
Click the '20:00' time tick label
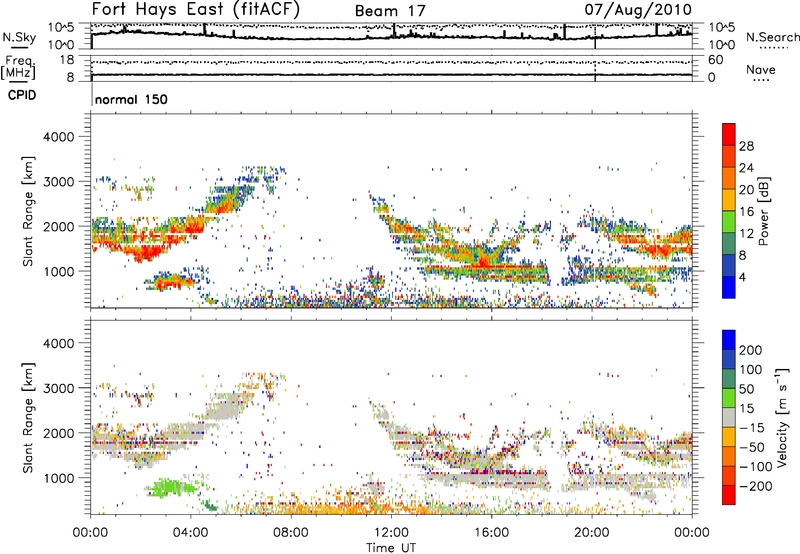(x=592, y=533)
